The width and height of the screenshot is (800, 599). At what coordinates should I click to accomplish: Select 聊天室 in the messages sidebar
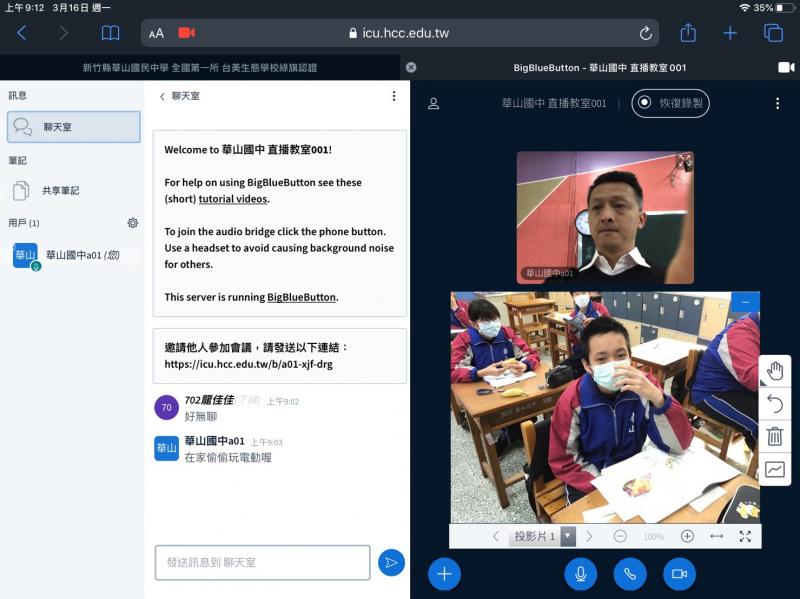pyautogui.click(x=73, y=127)
